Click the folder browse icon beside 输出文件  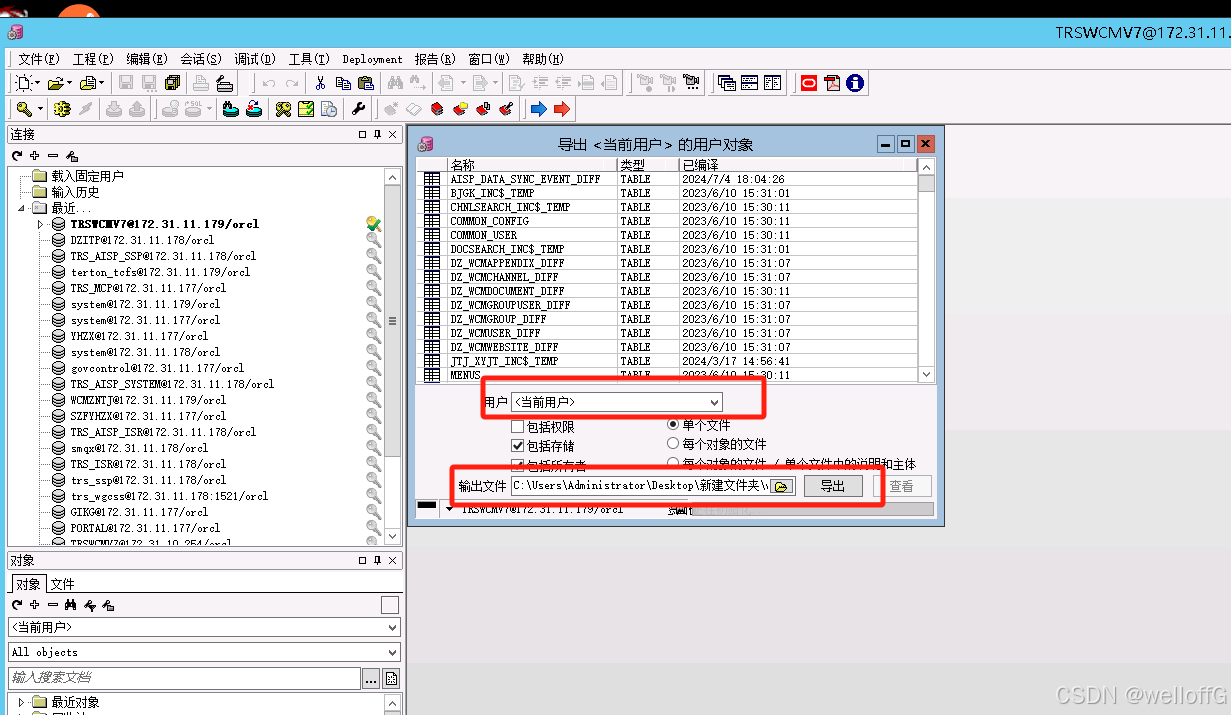[x=780, y=486]
